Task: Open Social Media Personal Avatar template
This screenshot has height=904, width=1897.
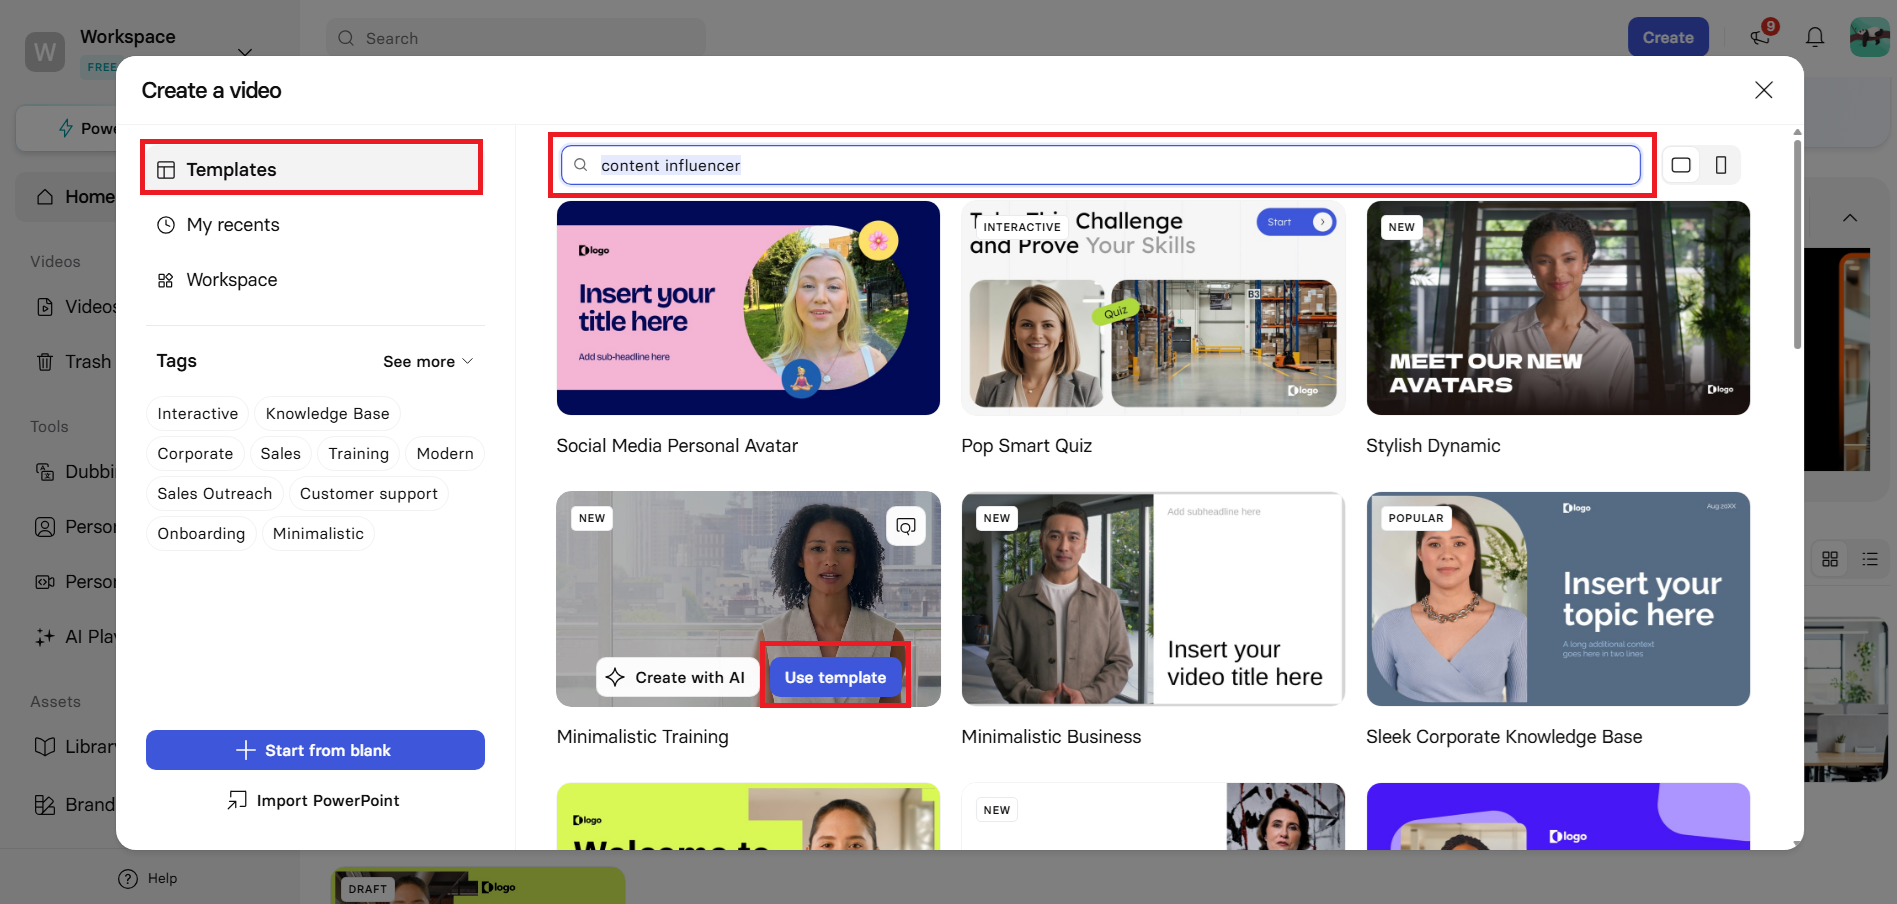Action: 748,308
